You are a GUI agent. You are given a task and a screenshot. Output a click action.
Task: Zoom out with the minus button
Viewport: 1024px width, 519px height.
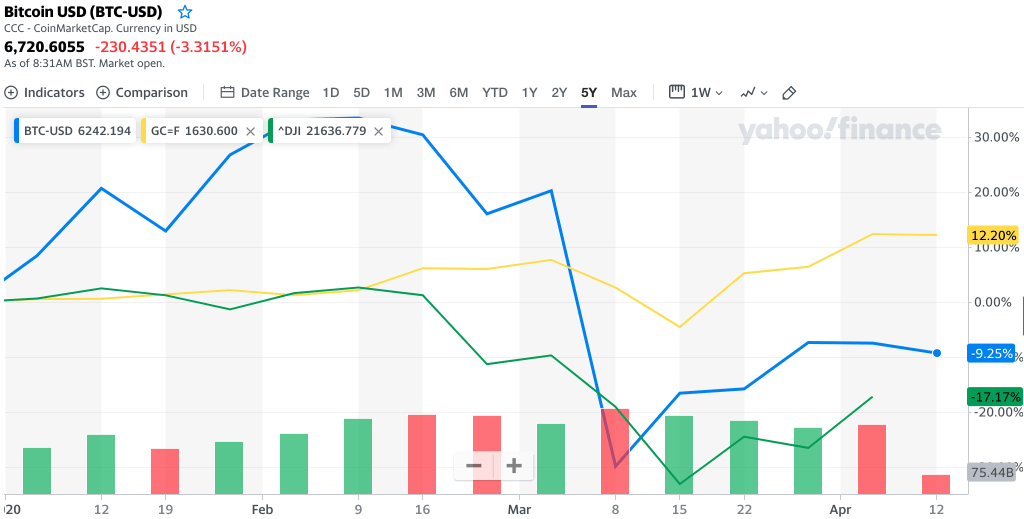[474, 465]
